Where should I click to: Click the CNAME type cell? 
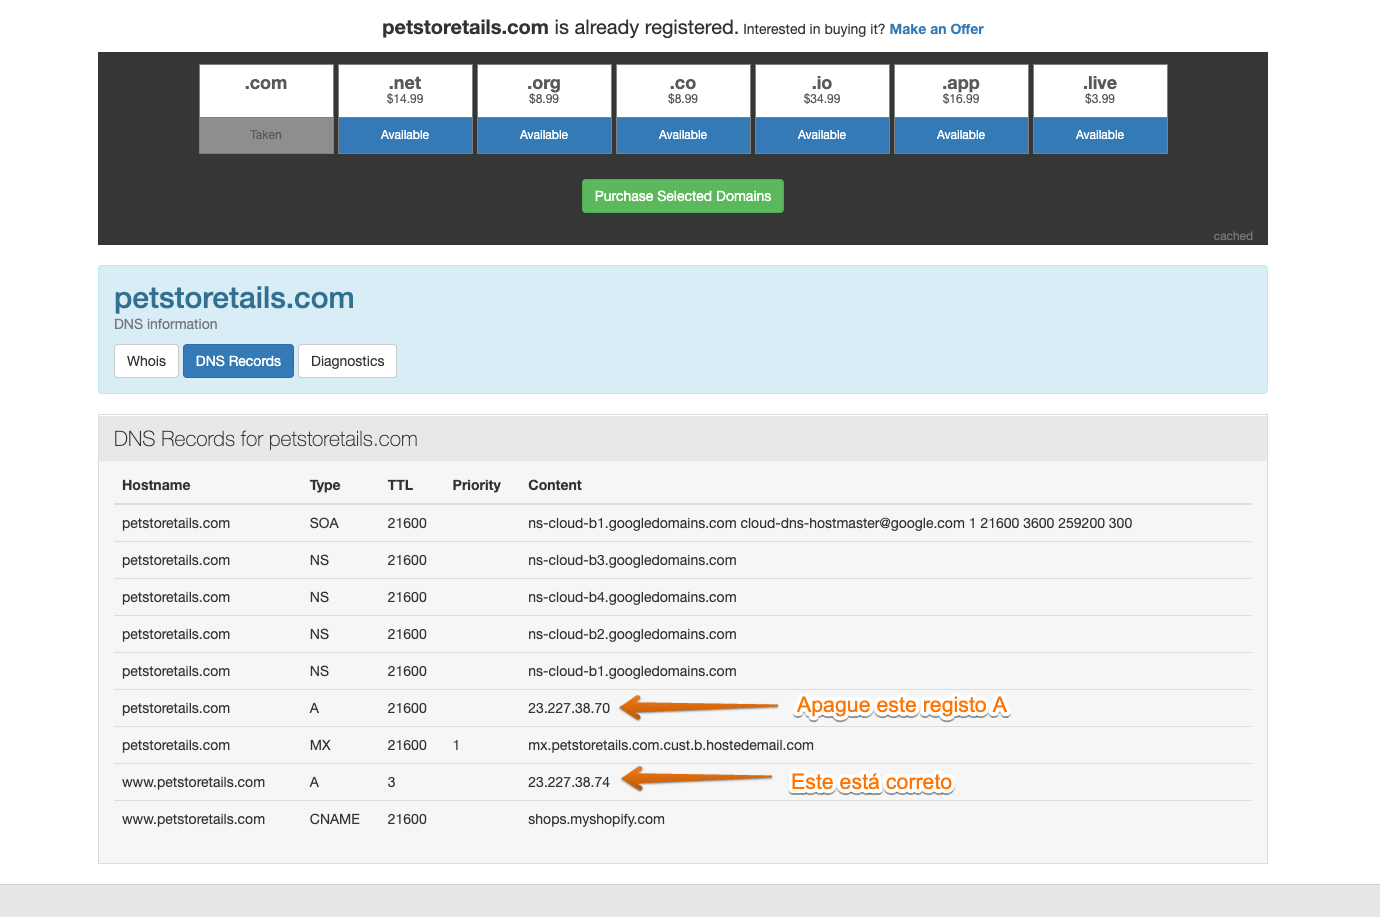[x=334, y=819]
